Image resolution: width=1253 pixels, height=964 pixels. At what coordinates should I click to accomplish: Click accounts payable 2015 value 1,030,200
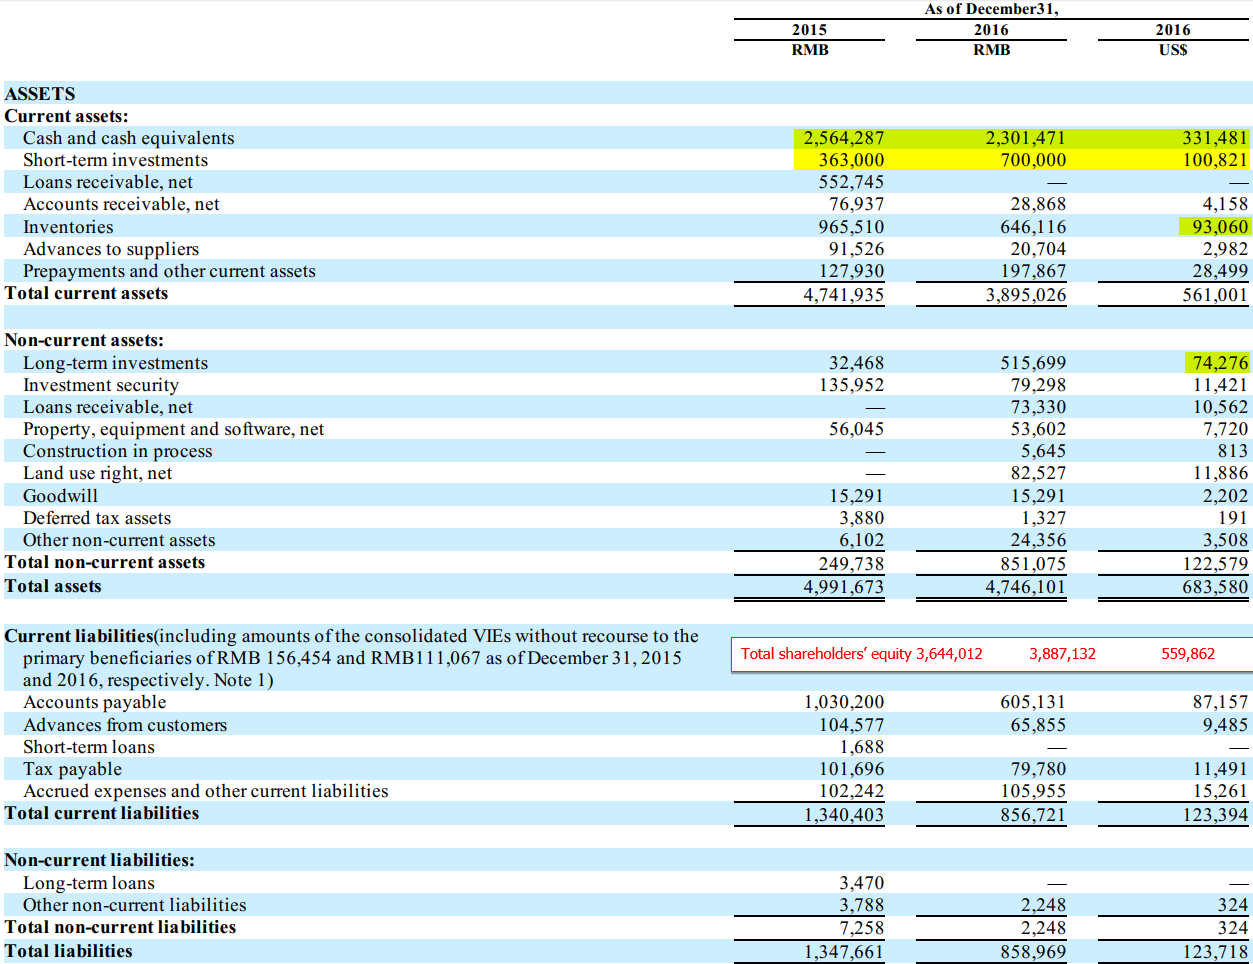pos(843,702)
